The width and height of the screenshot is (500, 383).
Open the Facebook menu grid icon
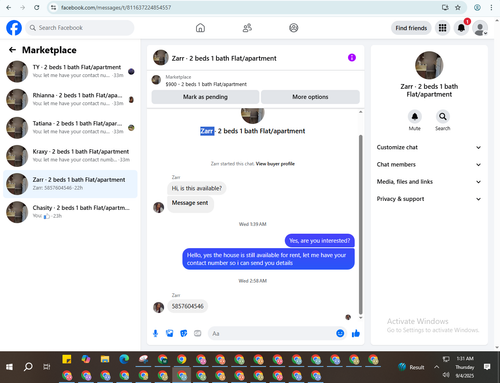click(442, 28)
